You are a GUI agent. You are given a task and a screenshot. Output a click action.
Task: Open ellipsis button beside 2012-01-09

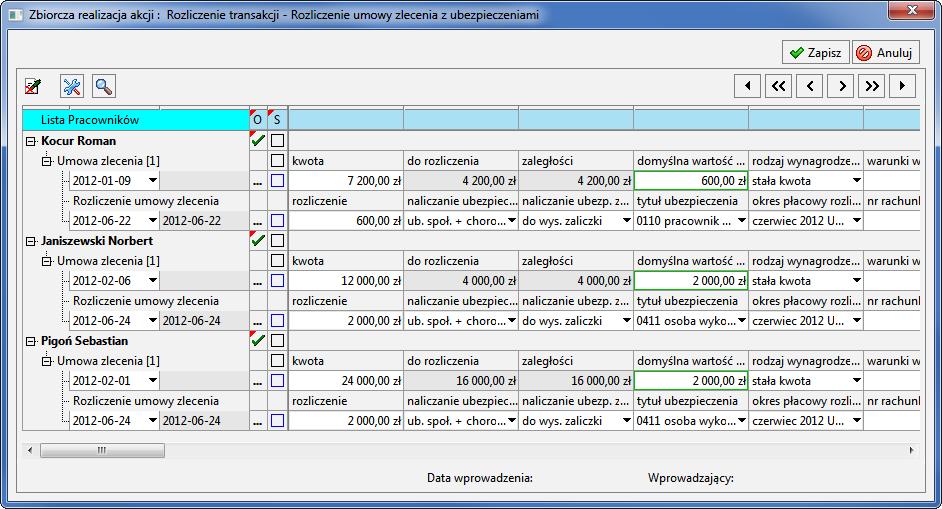[x=258, y=181]
